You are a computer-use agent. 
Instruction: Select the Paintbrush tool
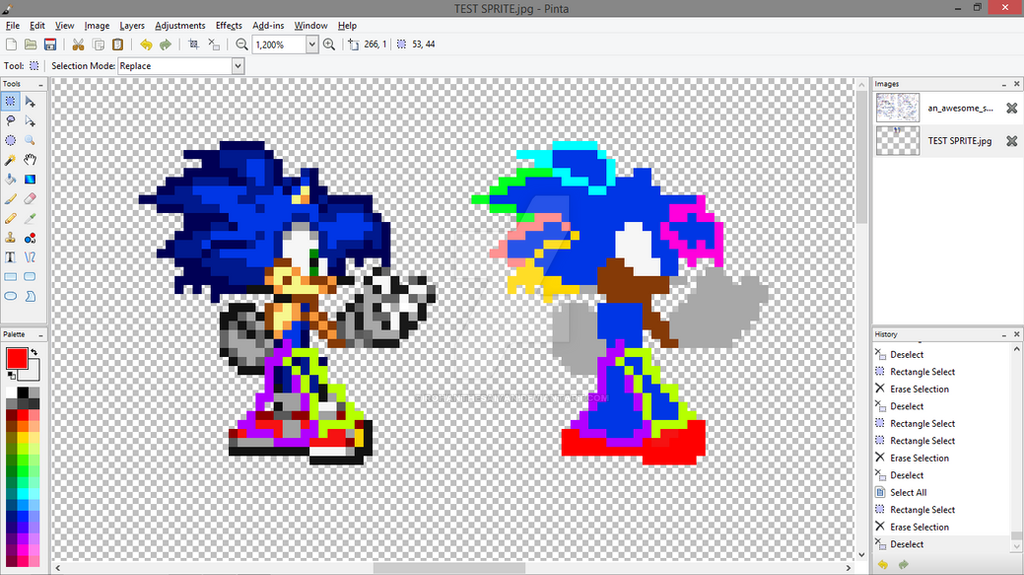[x=10, y=199]
